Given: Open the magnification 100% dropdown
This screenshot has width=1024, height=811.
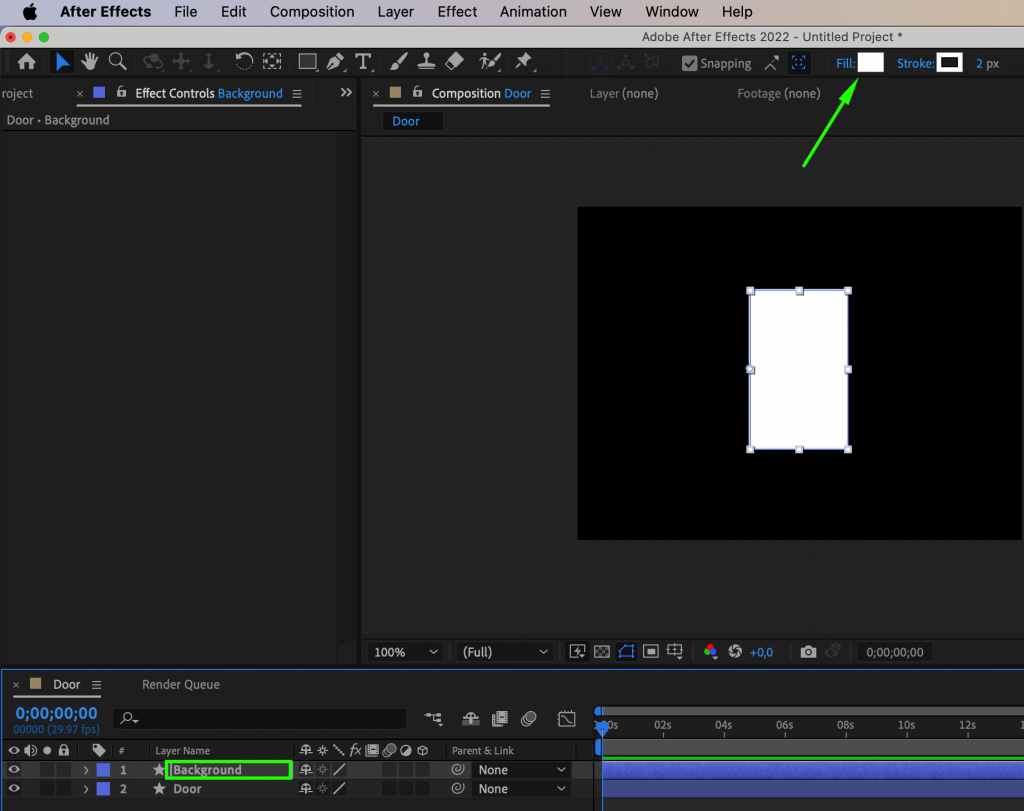Looking at the screenshot, I should (404, 651).
